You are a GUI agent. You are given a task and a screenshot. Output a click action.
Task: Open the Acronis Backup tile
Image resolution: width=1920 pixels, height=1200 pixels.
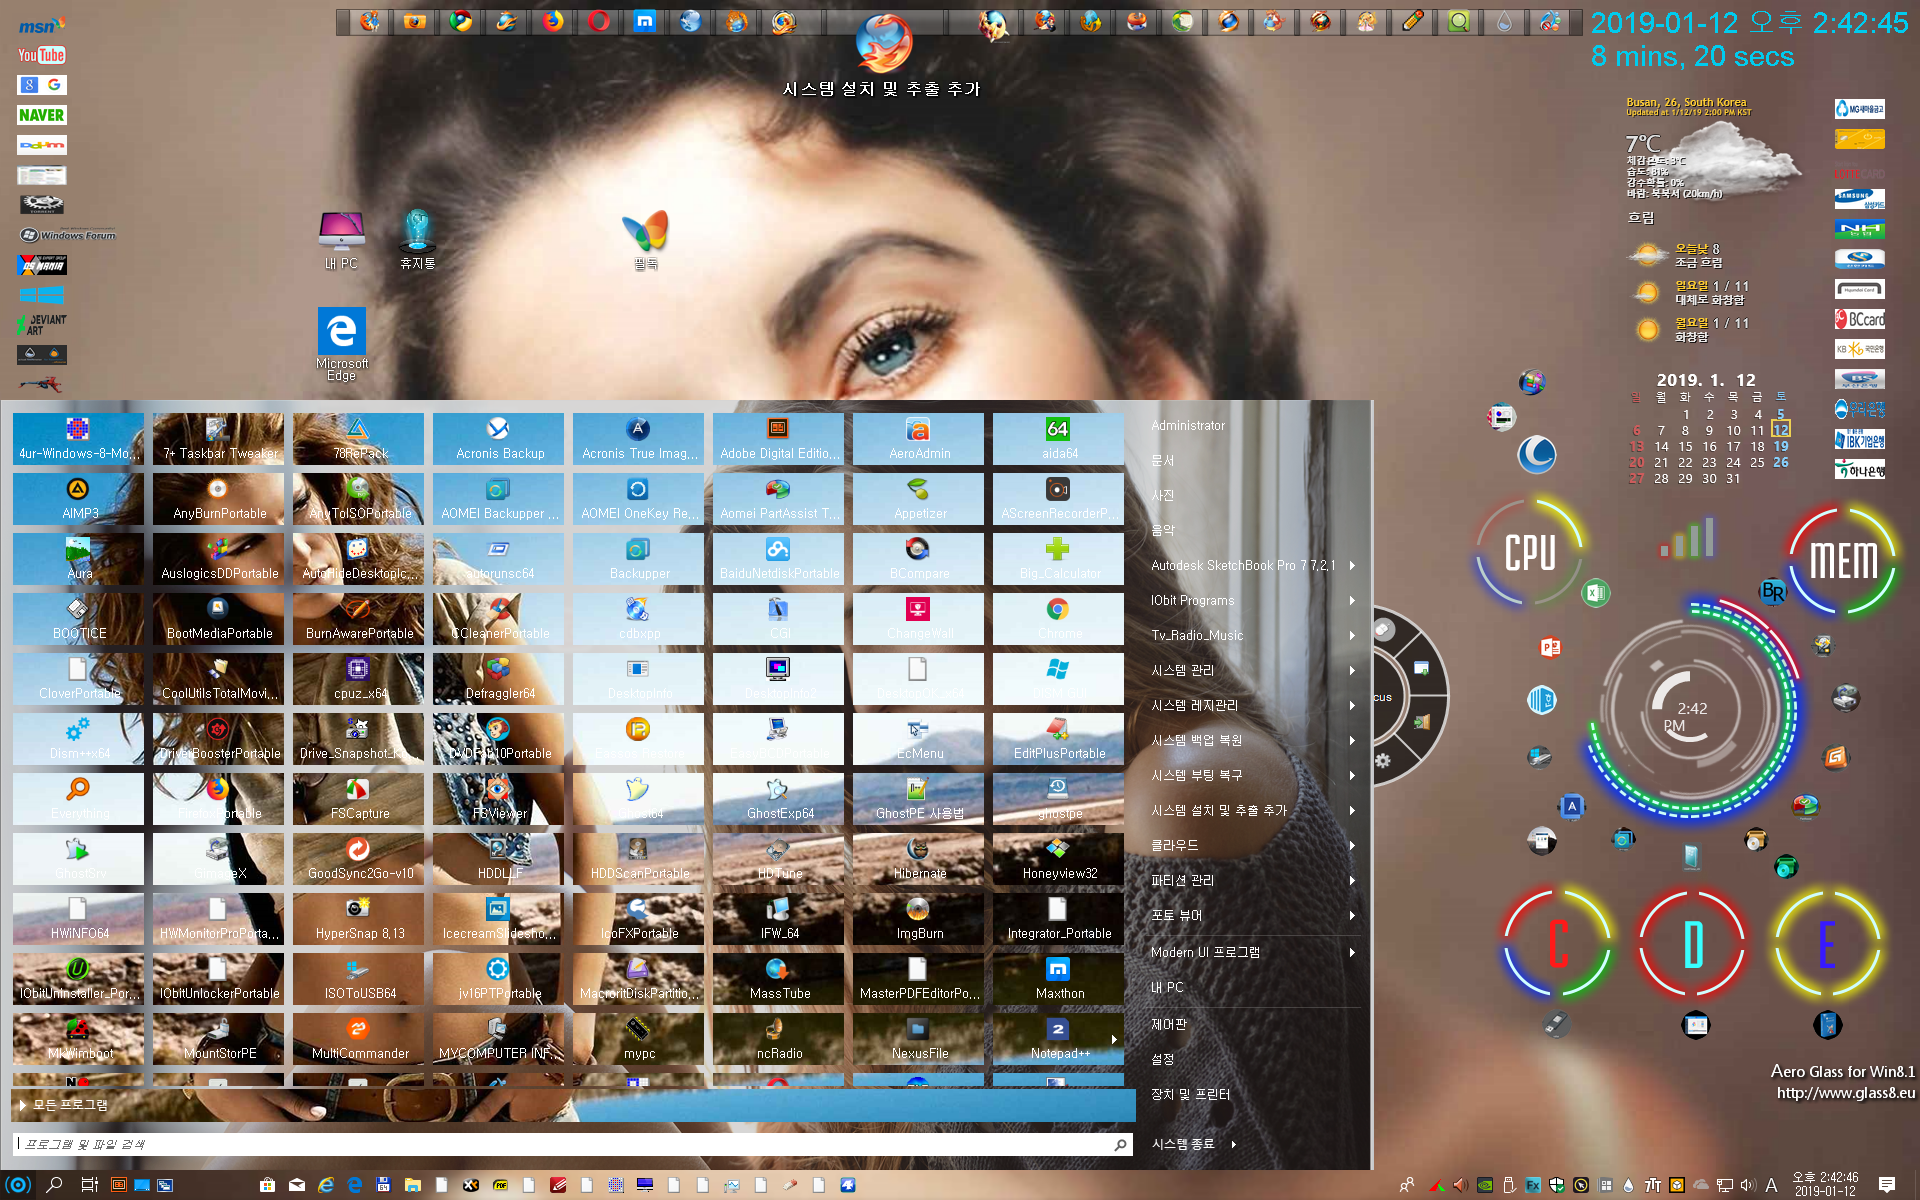498,439
